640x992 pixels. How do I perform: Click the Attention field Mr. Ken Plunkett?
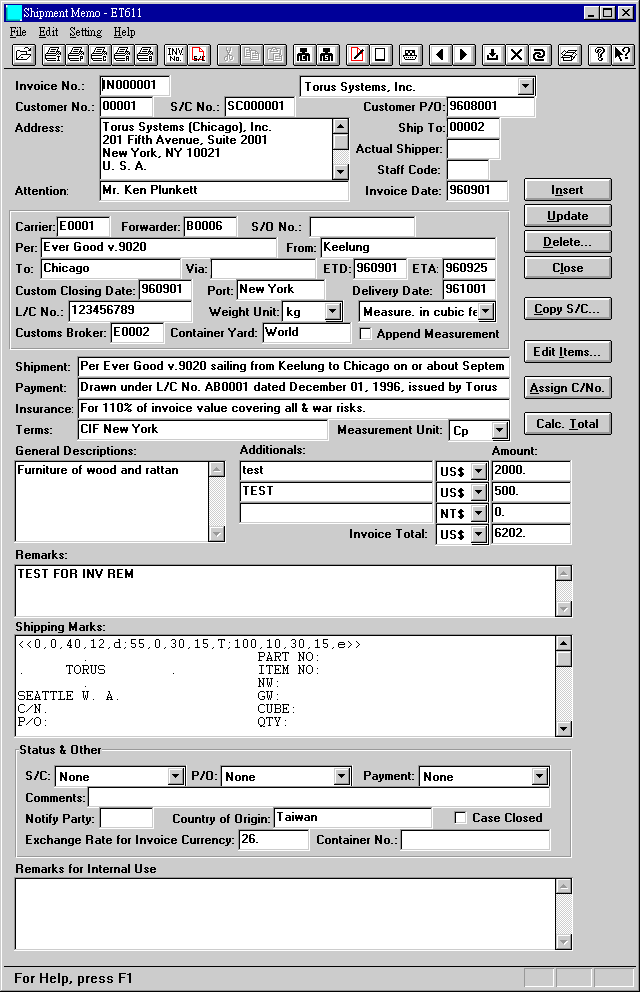(x=224, y=190)
